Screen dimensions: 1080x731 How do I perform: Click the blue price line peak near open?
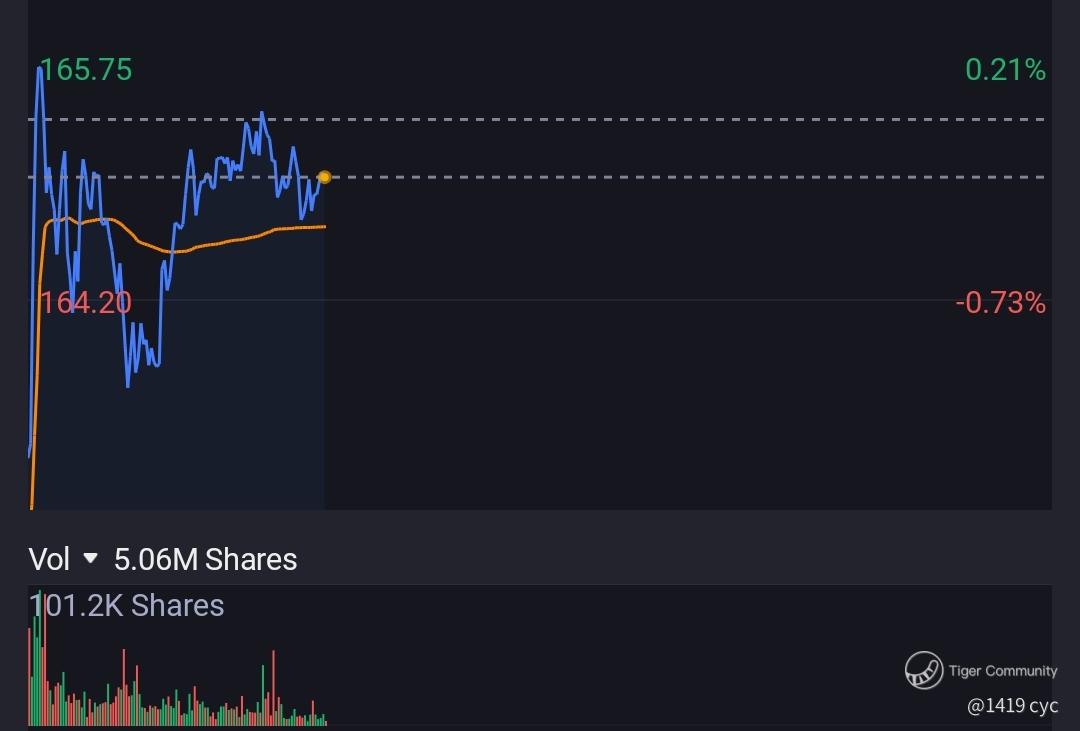(x=40, y=69)
